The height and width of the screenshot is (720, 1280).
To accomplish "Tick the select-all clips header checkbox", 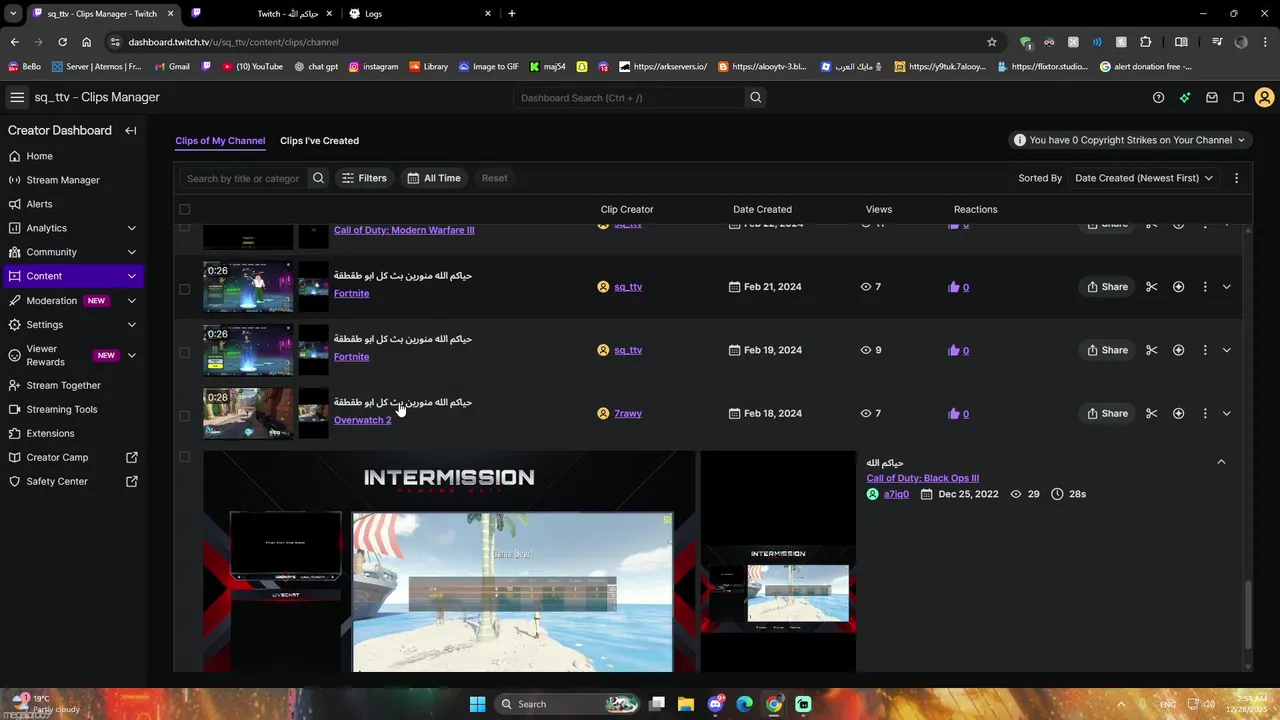I will [x=184, y=209].
